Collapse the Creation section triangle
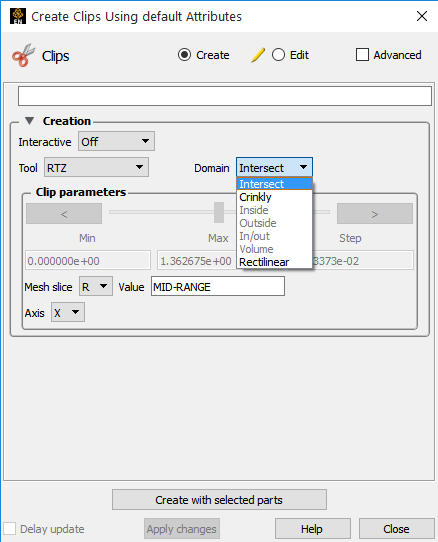Viewport: 438px width, 542px height. pyautogui.click(x=30, y=121)
